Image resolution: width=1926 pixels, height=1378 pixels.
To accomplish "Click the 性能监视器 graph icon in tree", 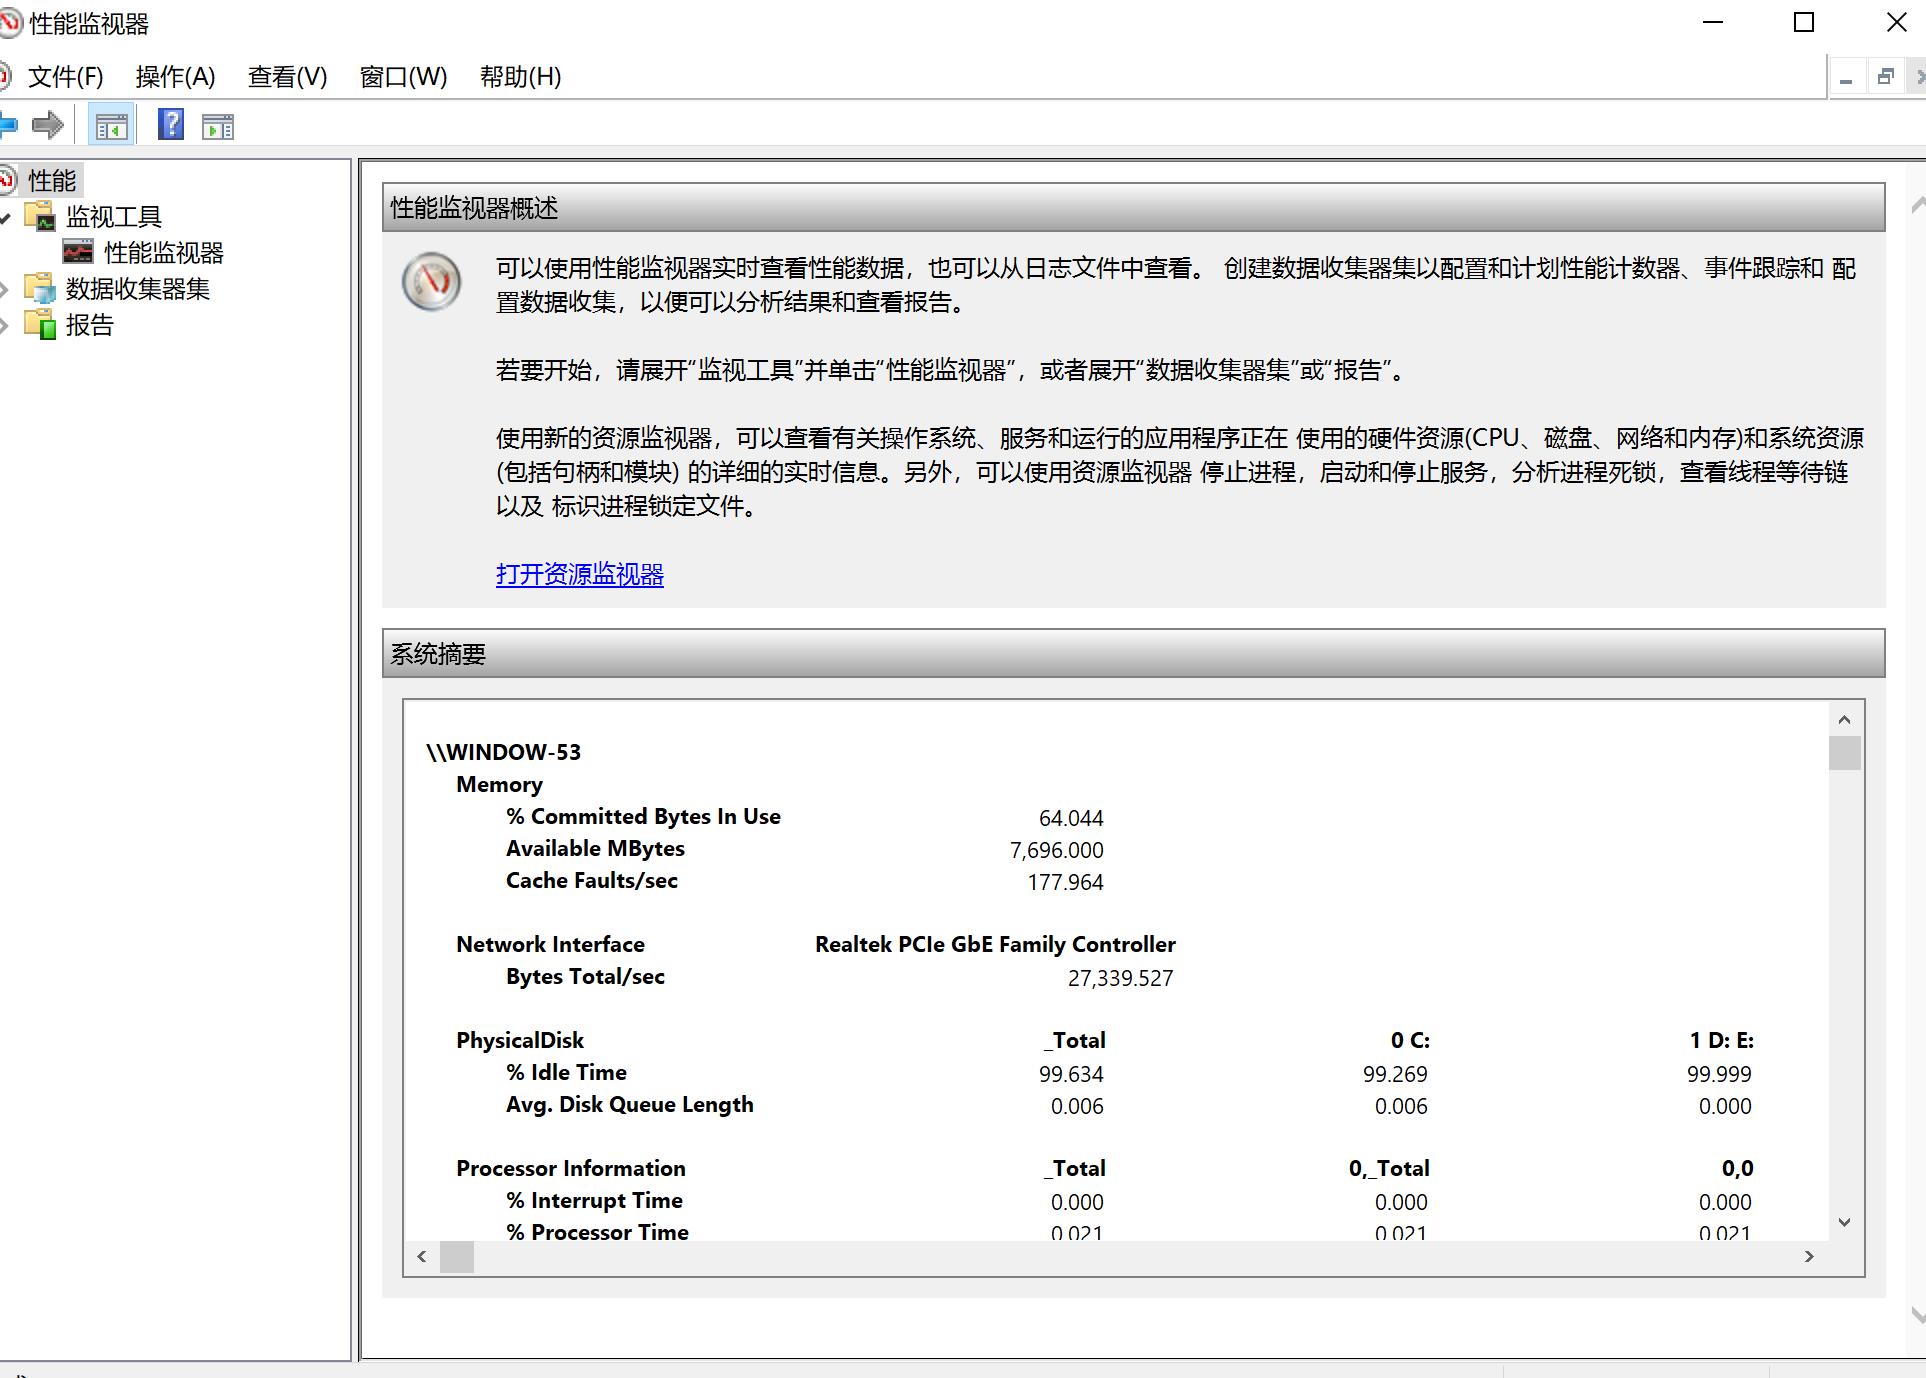I will (78, 252).
